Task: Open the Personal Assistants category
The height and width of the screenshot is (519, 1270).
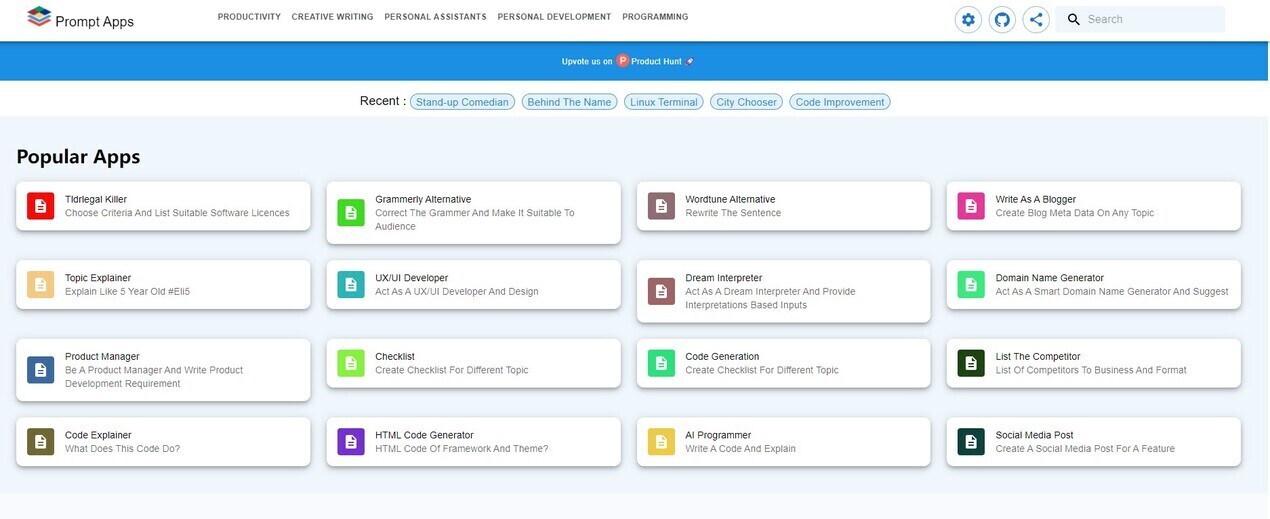Action: (435, 17)
